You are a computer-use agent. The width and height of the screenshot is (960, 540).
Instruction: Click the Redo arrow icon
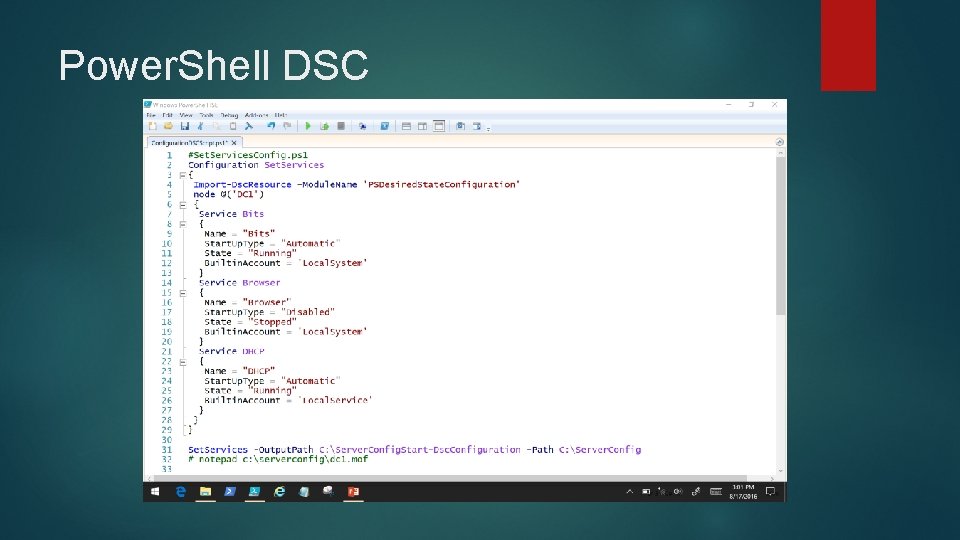coord(287,126)
